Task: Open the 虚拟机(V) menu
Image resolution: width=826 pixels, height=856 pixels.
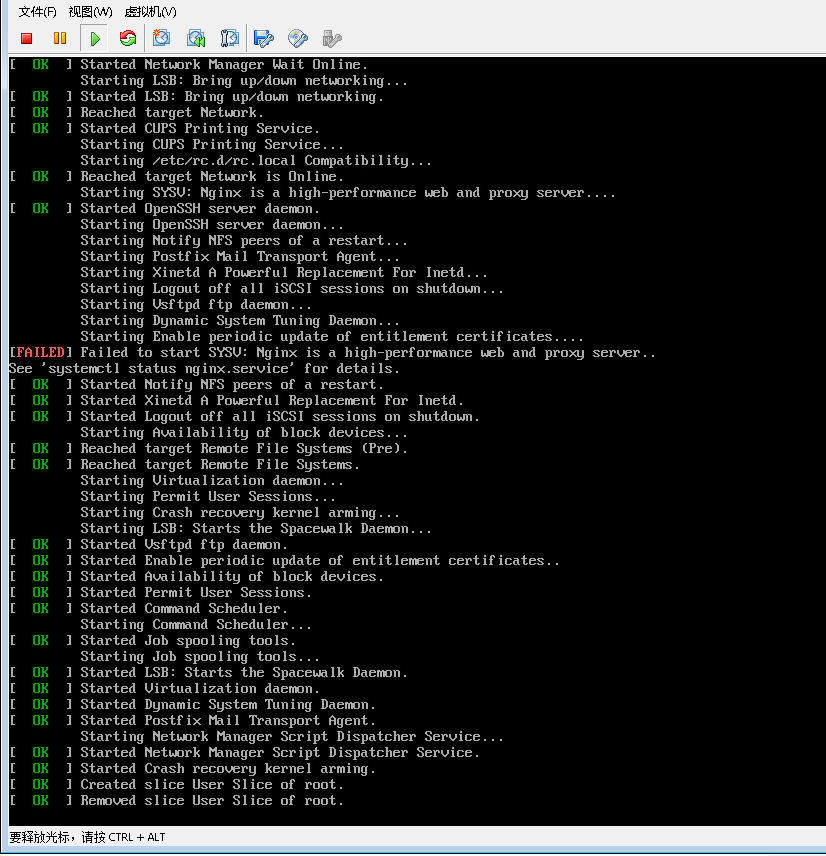Action: click(x=151, y=11)
